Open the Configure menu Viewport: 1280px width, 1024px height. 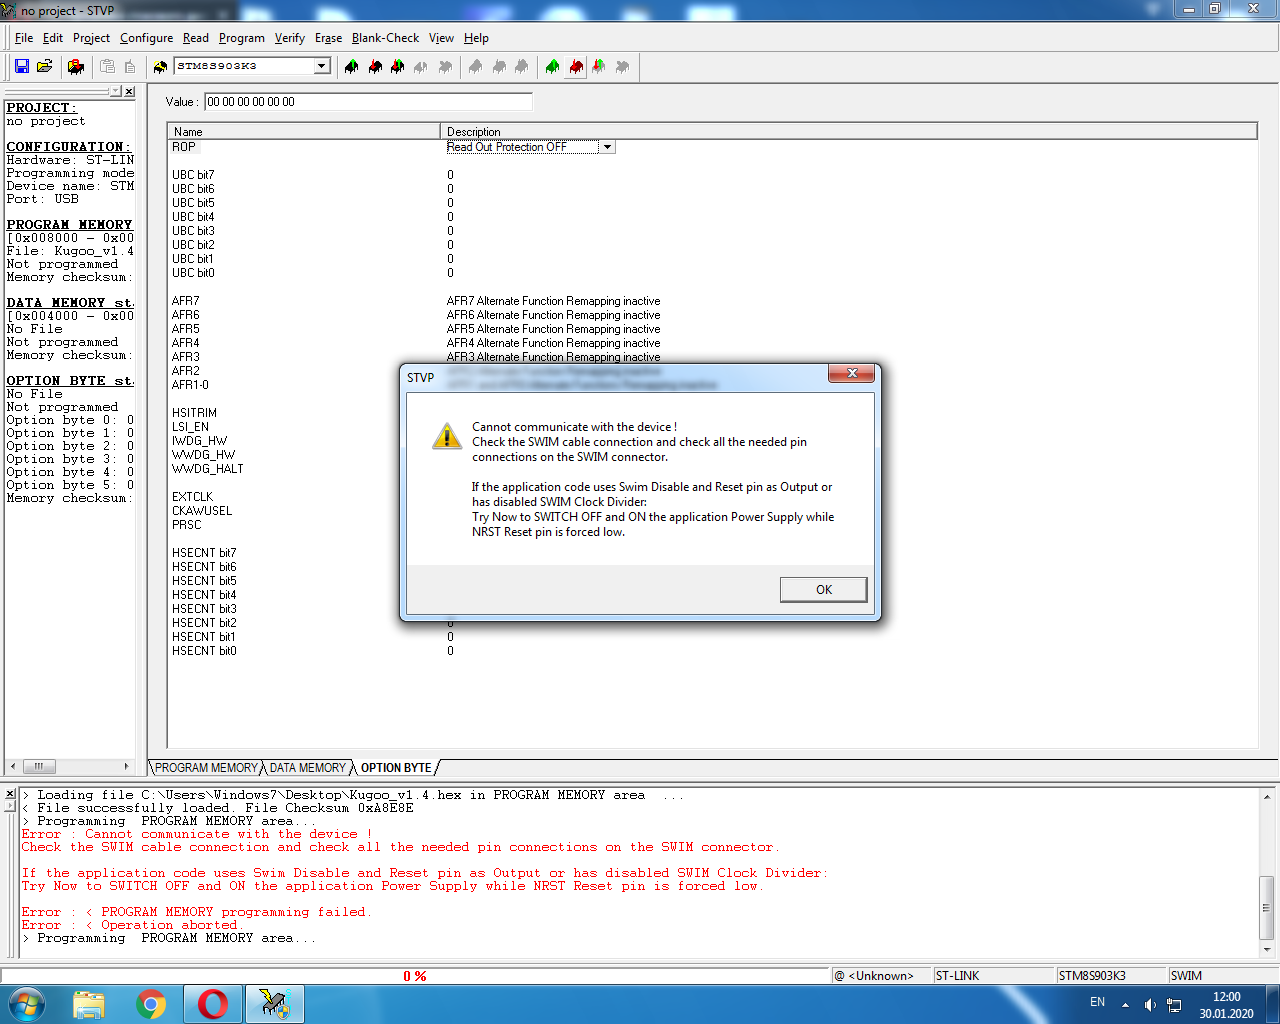click(x=146, y=38)
